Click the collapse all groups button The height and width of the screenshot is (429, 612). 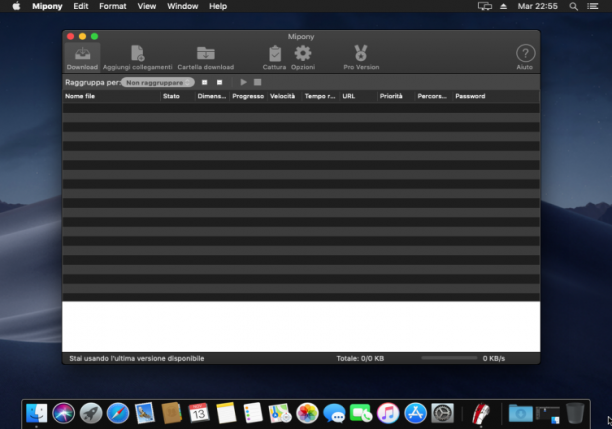coord(219,82)
